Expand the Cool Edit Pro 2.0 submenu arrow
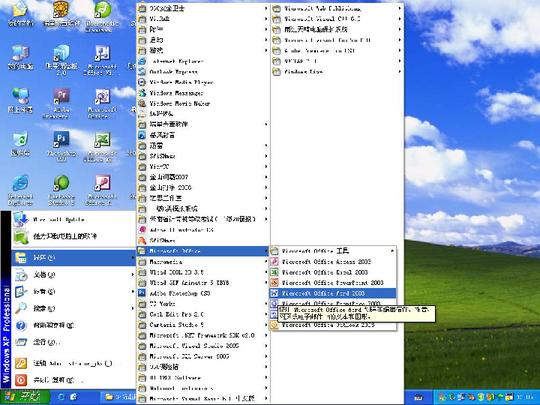This screenshot has height=405, width=540. (266, 314)
